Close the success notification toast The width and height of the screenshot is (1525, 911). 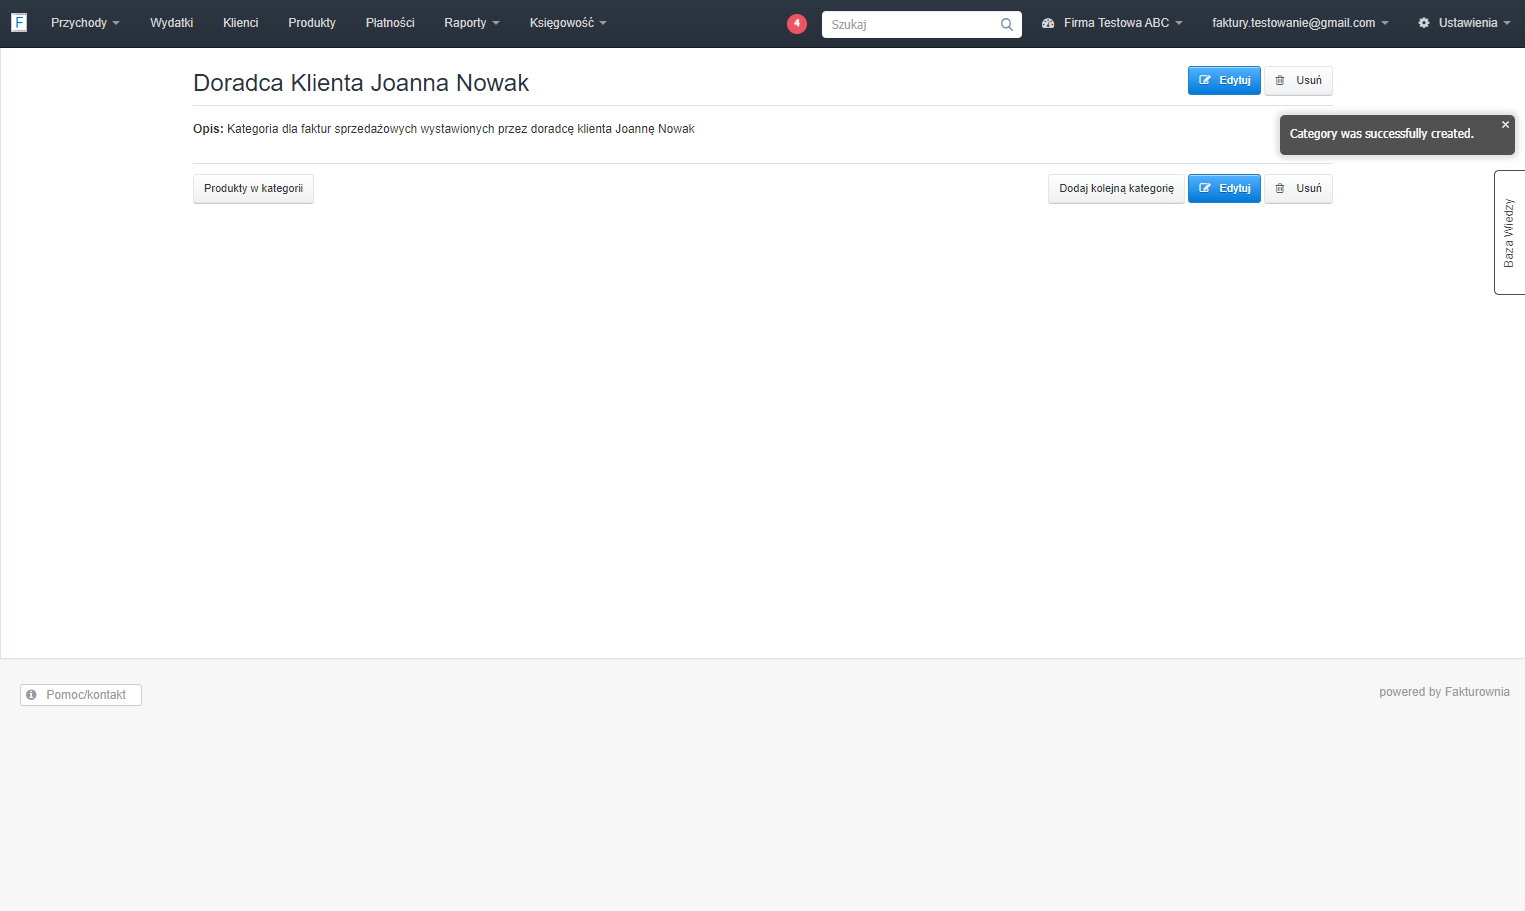pyautogui.click(x=1505, y=125)
